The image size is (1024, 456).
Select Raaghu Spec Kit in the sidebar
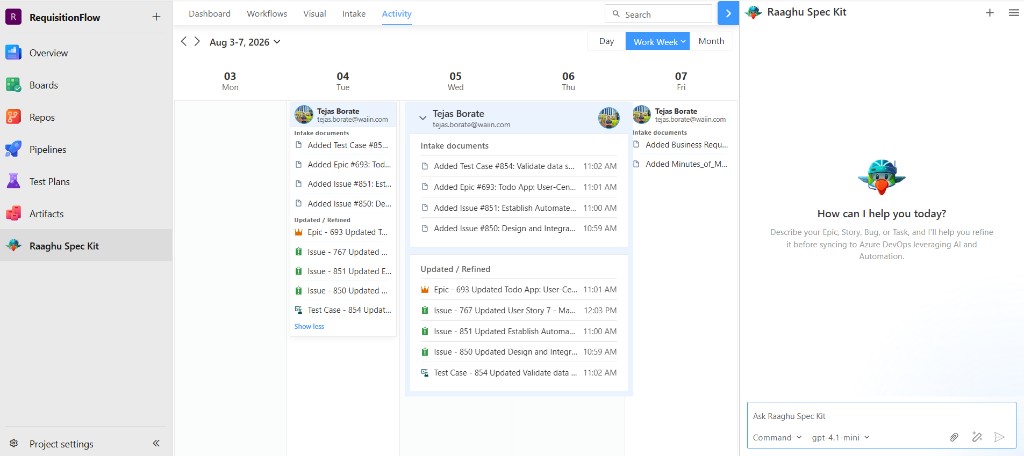[86, 246]
